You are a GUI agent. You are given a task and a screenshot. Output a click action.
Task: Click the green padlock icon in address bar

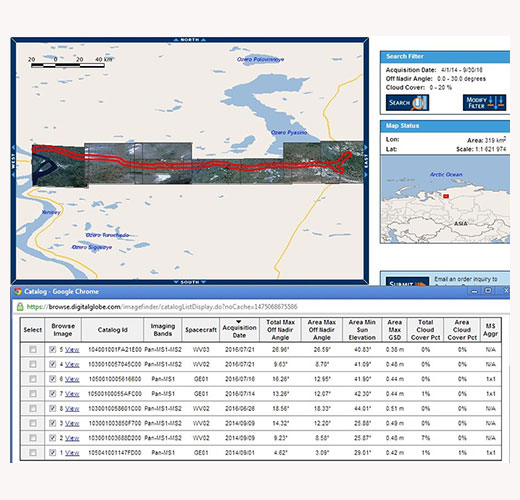20,307
